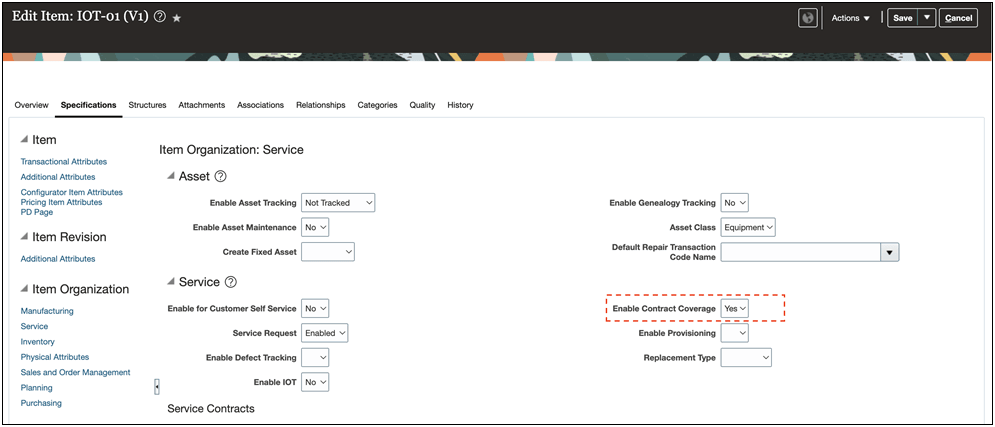Open Enable Provisioning dropdown

pyautogui.click(x=735, y=333)
